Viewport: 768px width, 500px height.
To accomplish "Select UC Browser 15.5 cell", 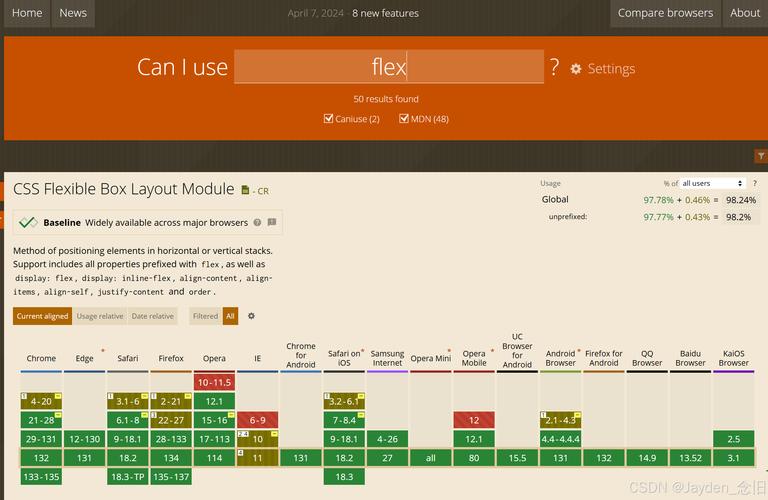I will click(x=517, y=458).
